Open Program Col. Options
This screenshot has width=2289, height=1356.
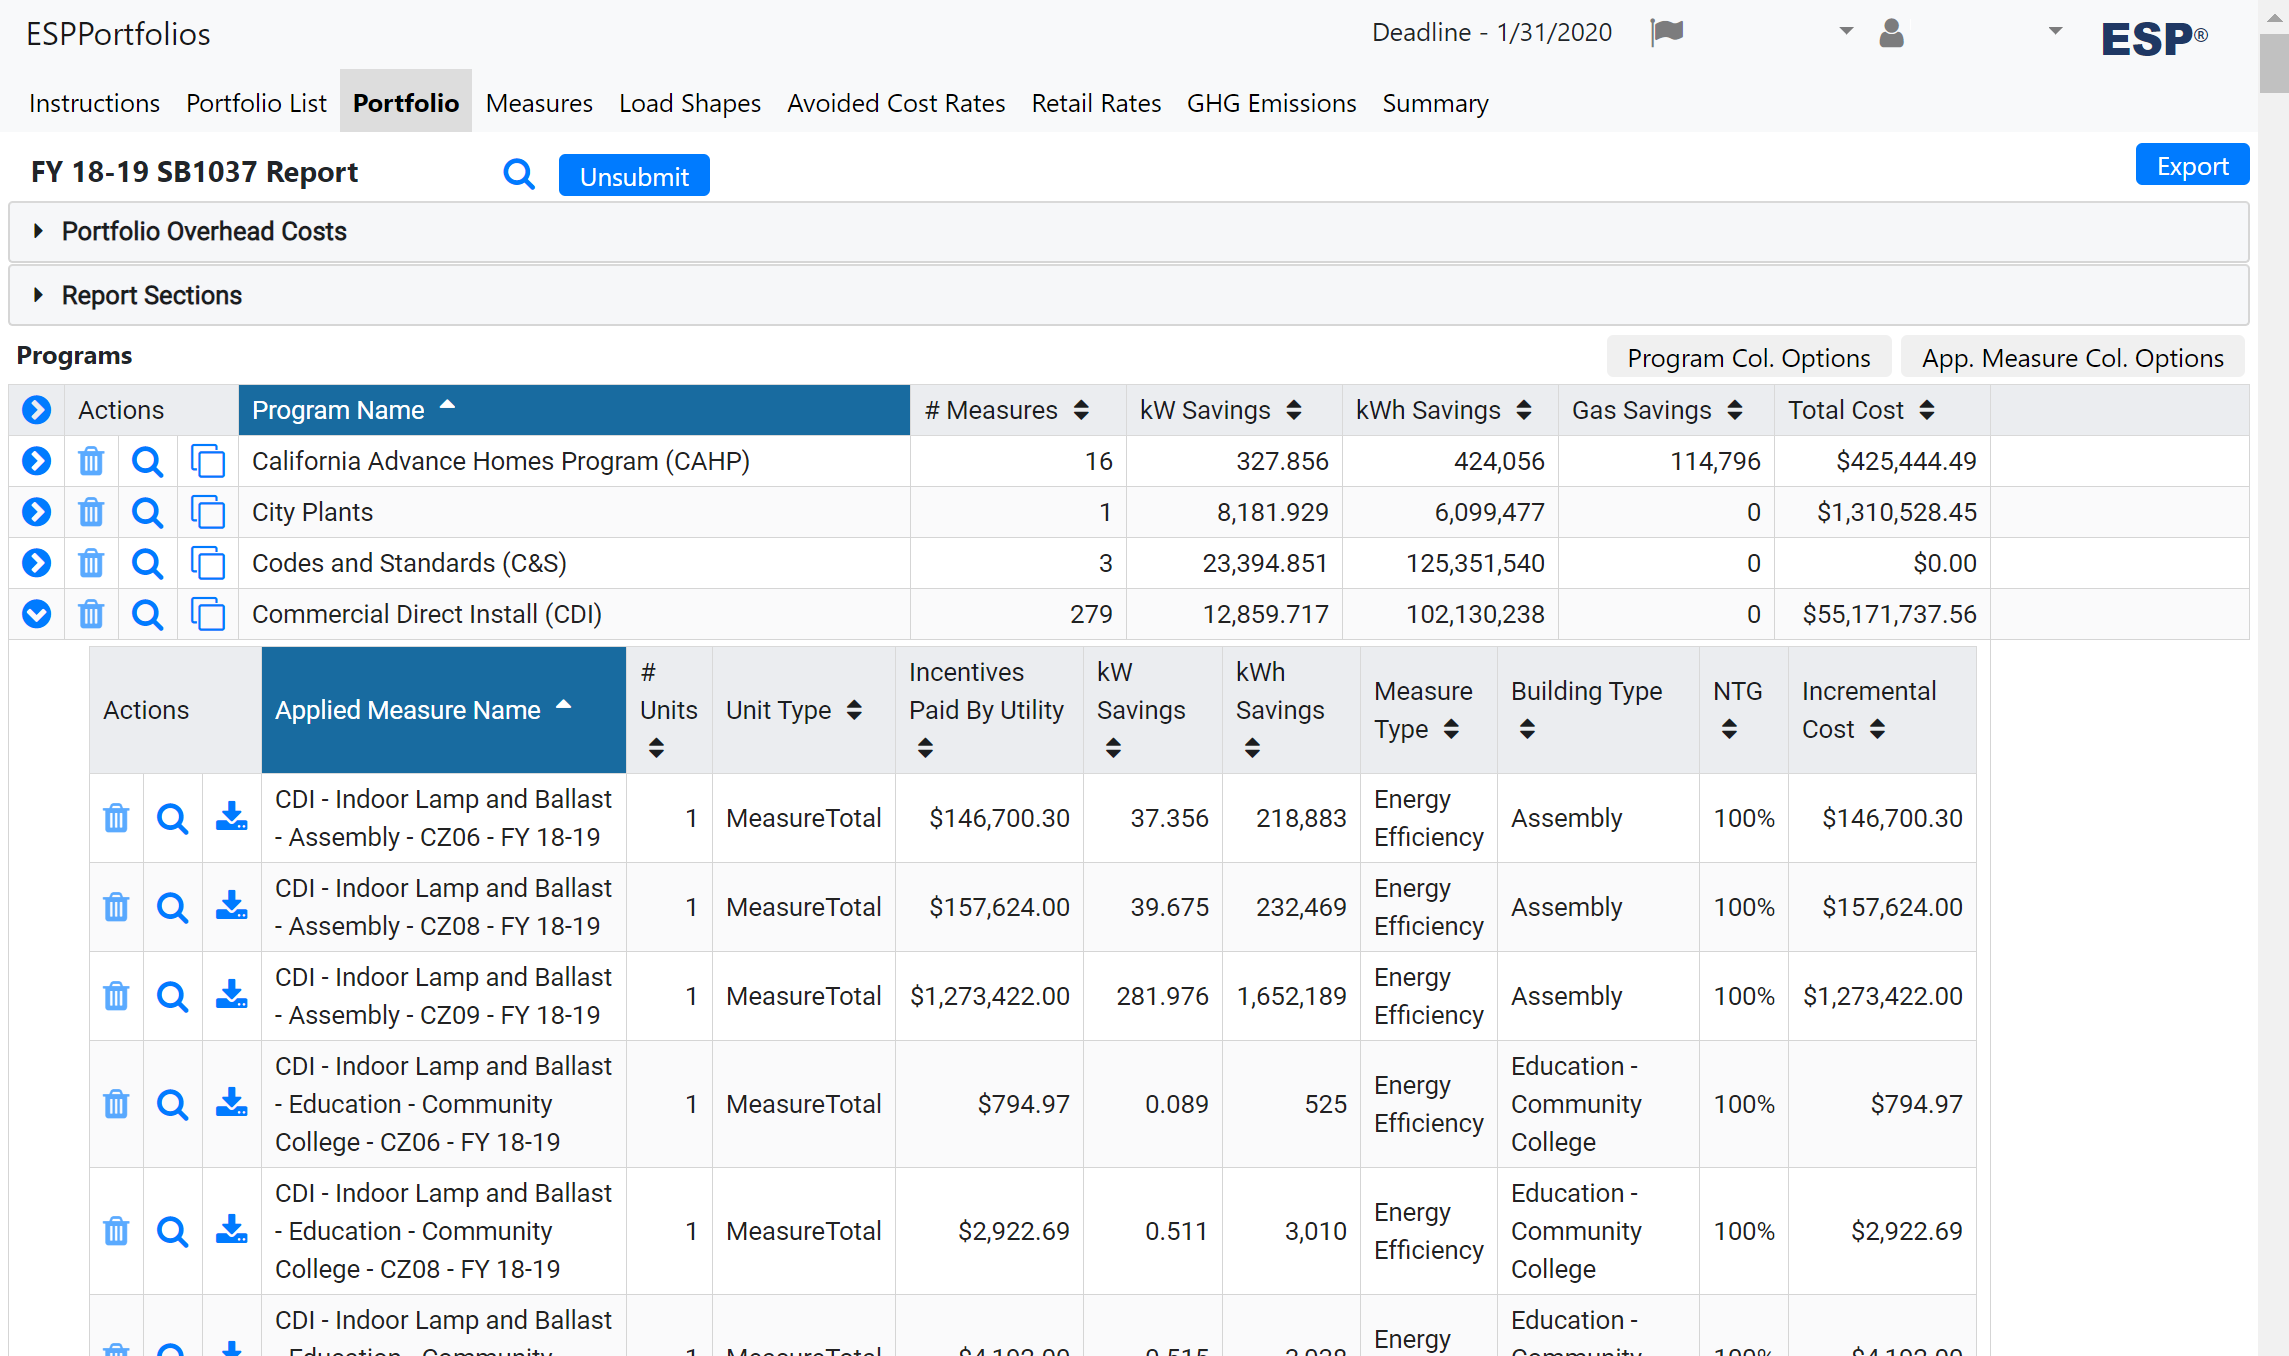click(1748, 358)
